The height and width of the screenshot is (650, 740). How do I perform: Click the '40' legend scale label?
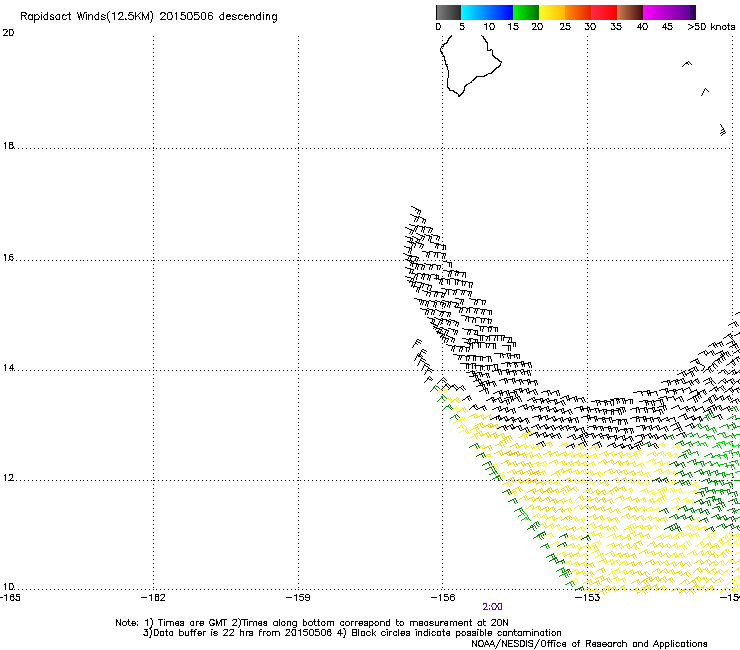[642, 27]
